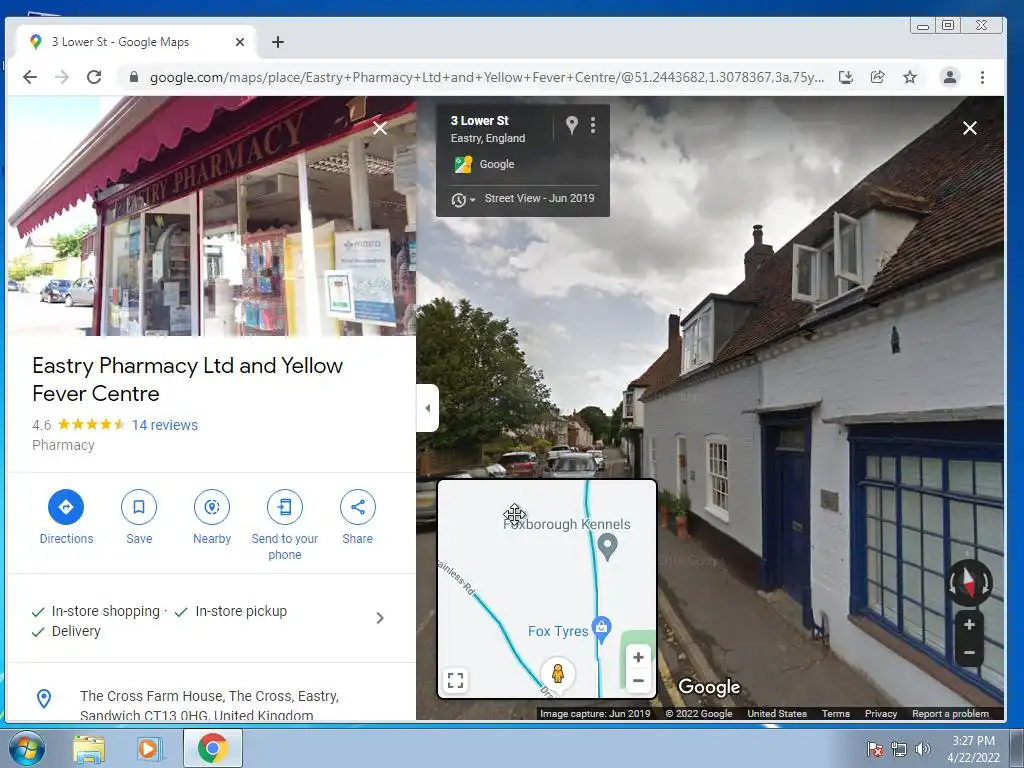Click the browser forward arrow
Image resolution: width=1024 pixels, height=768 pixels.
click(62, 77)
